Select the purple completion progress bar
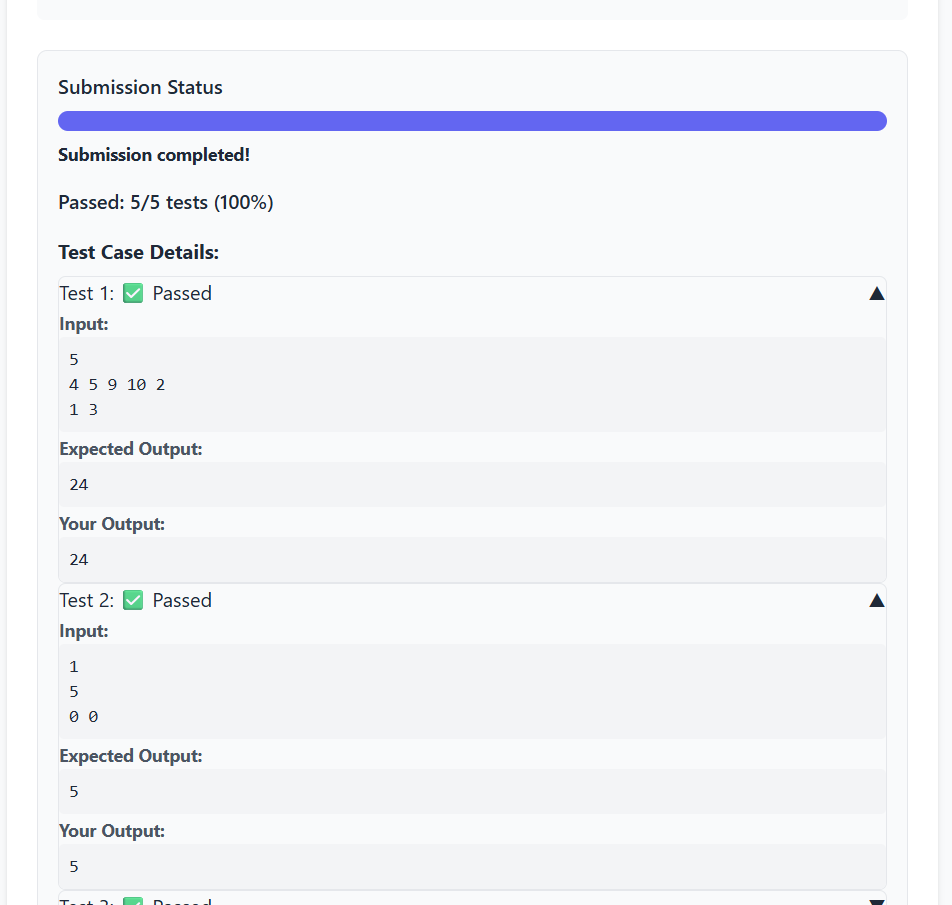The width and height of the screenshot is (952, 905). 472,120
